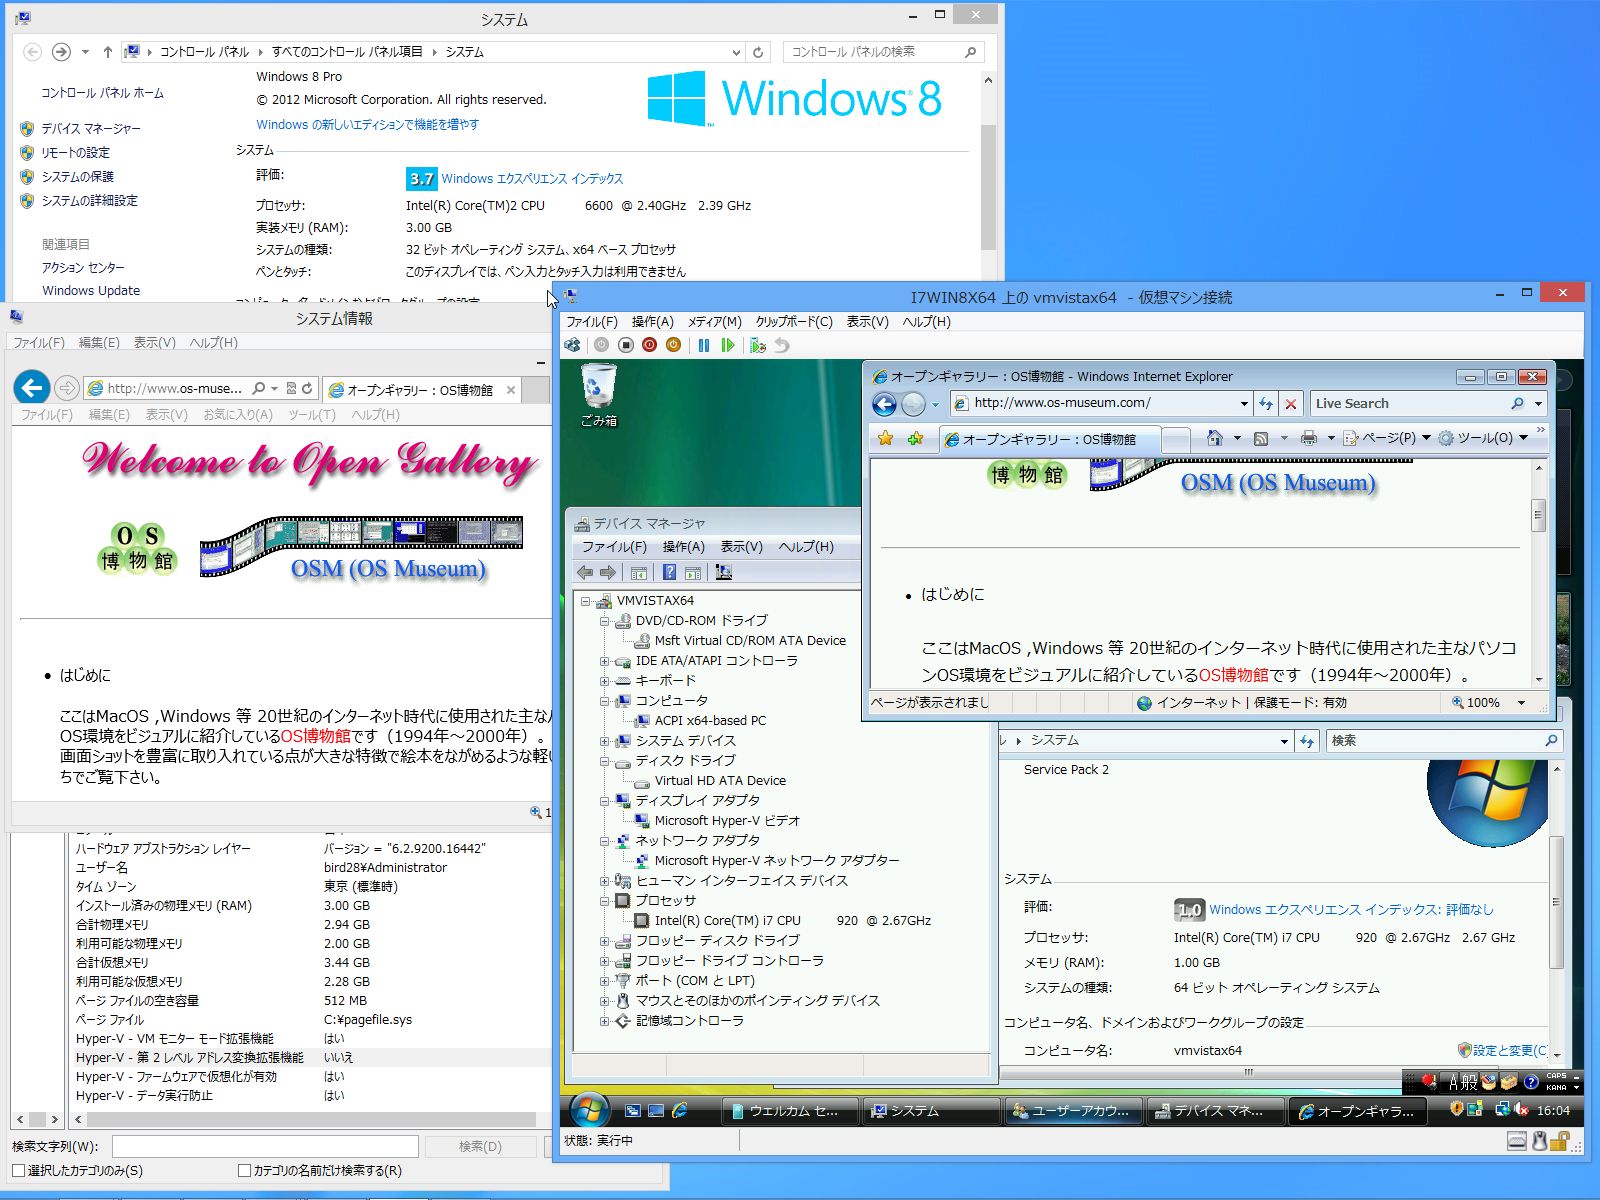Pause the virtual machine

coord(703,345)
